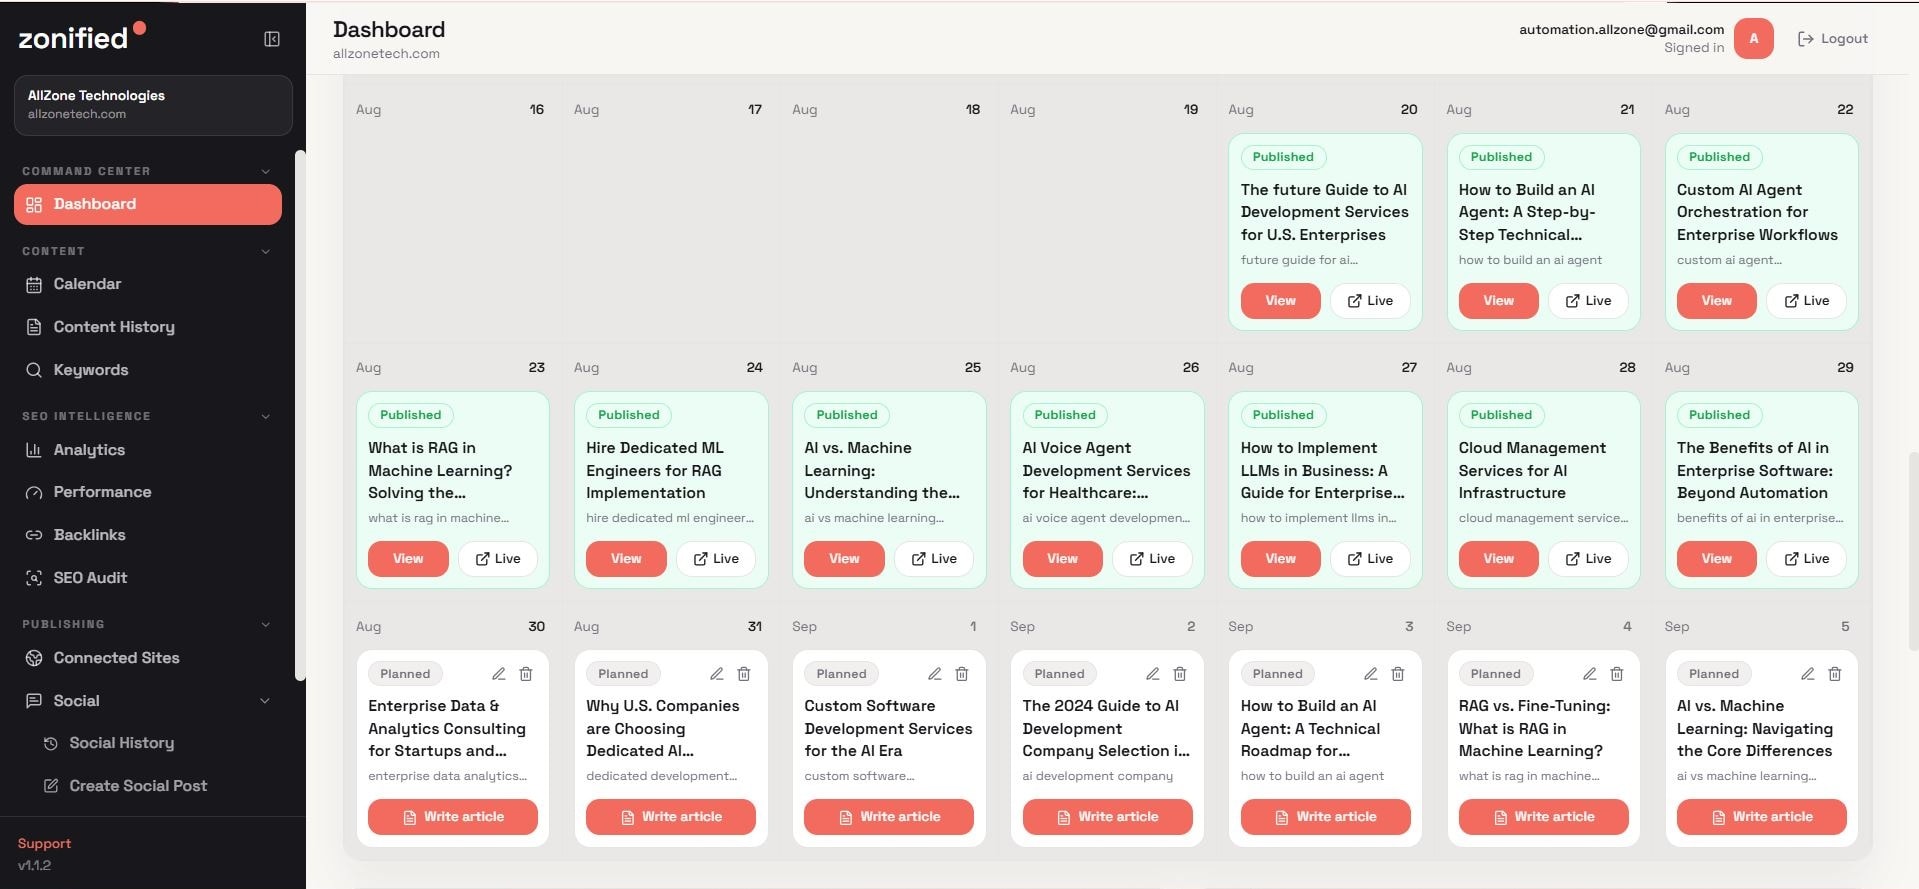Open the Support link
The width and height of the screenshot is (1919, 889).
coord(44,843)
